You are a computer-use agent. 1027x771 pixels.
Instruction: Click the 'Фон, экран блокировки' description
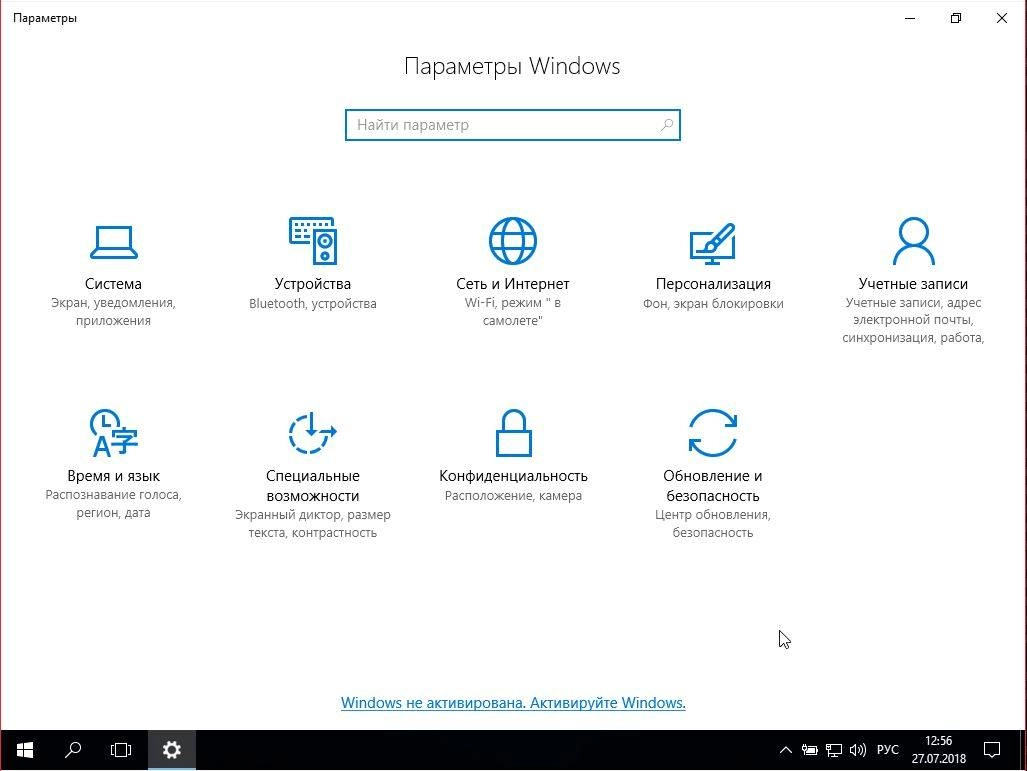pos(713,303)
